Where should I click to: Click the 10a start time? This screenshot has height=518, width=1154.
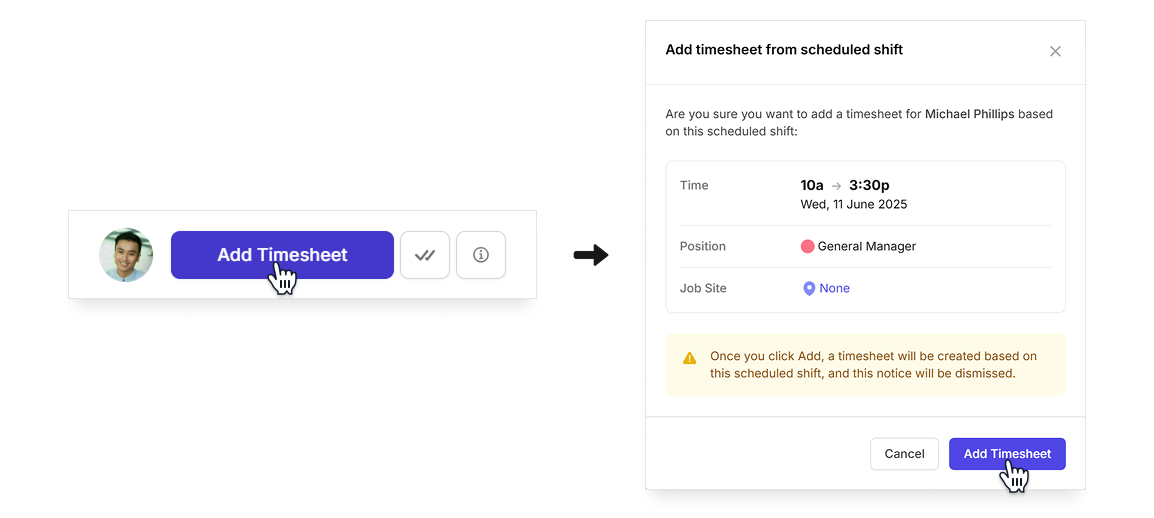tap(812, 185)
